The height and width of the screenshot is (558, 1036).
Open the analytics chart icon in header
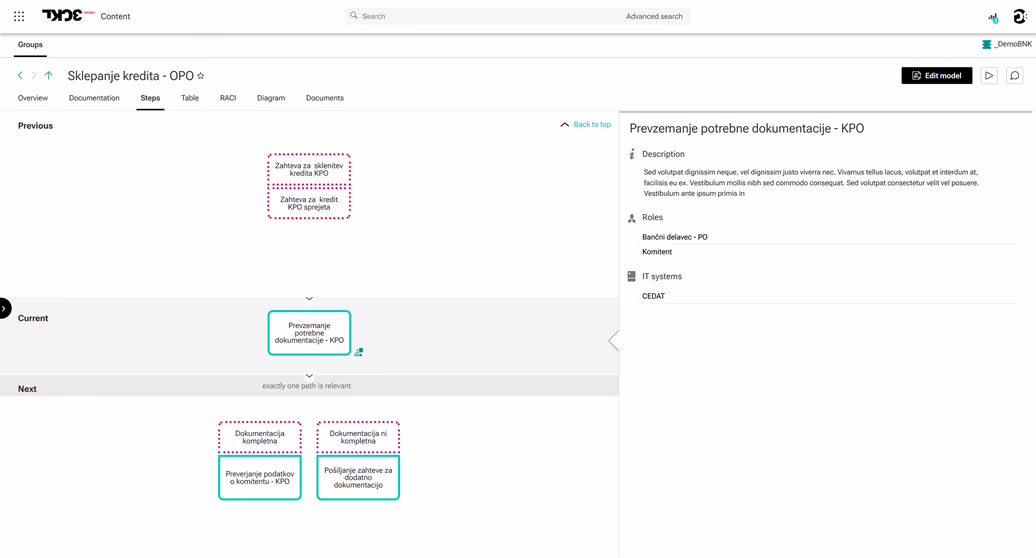[x=993, y=17]
